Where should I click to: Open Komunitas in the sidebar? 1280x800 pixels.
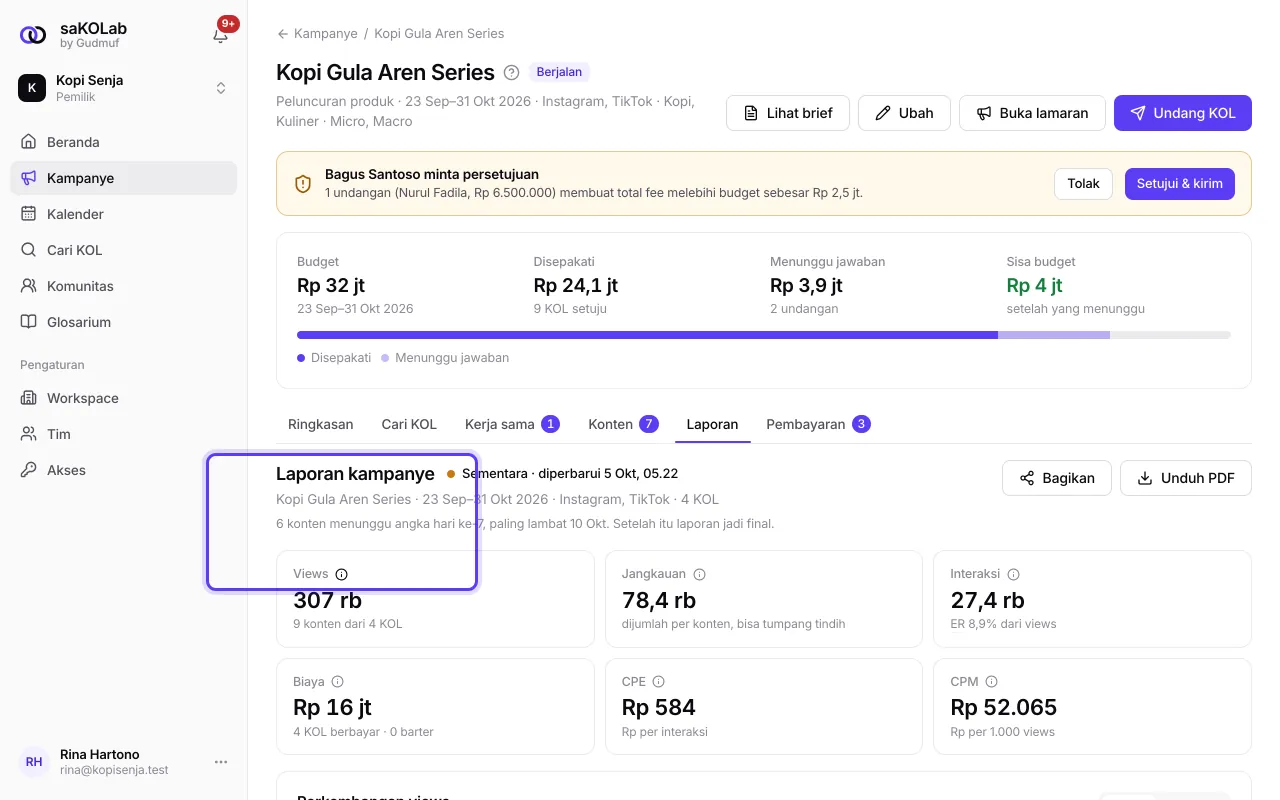point(124,286)
